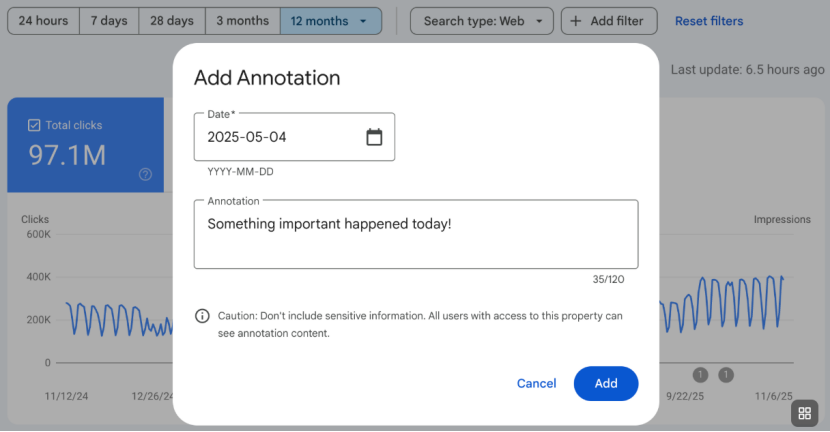The width and height of the screenshot is (830, 432).
Task: Toggle the Total clicks checkbox
Action: click(x=34, y=125)
